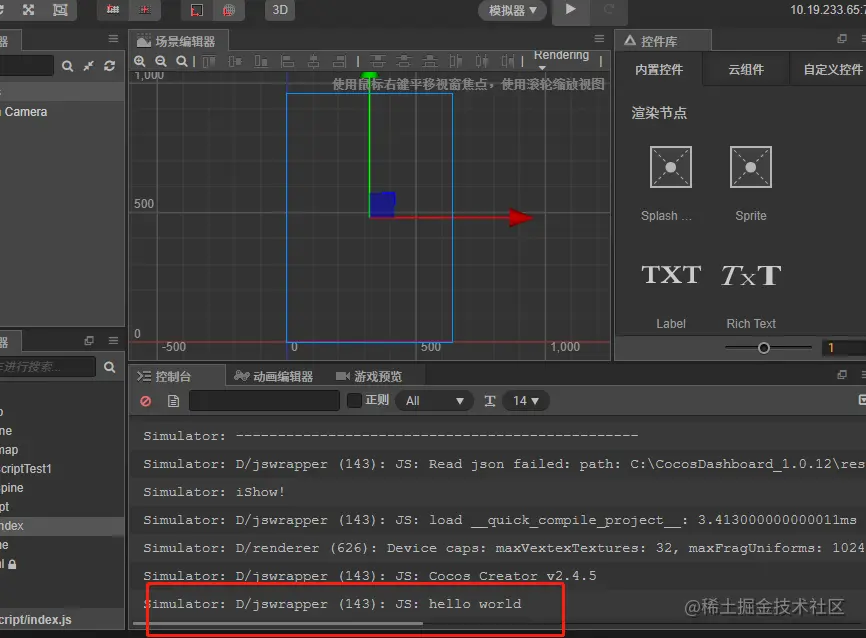Open the All log level dropdown
866x638 pixels.
pyautogui.click(x=435, y=400)
